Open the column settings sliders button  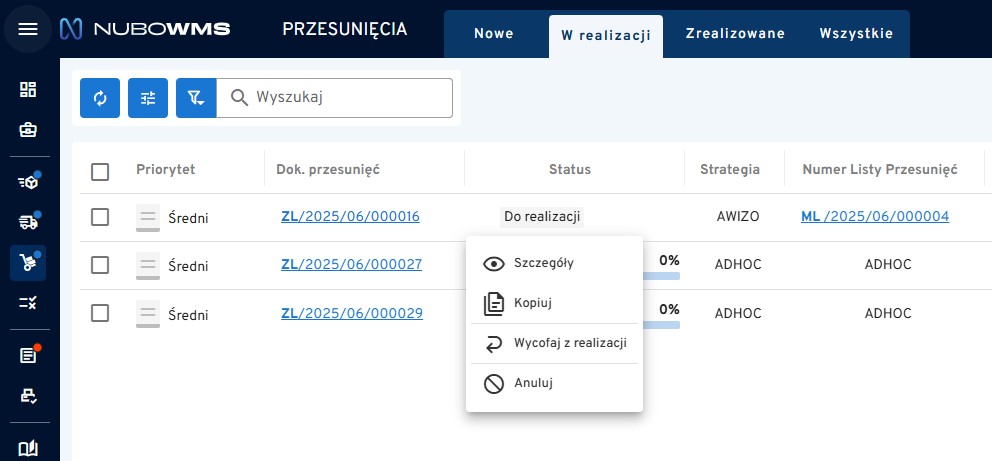click(x=148, y=98)
